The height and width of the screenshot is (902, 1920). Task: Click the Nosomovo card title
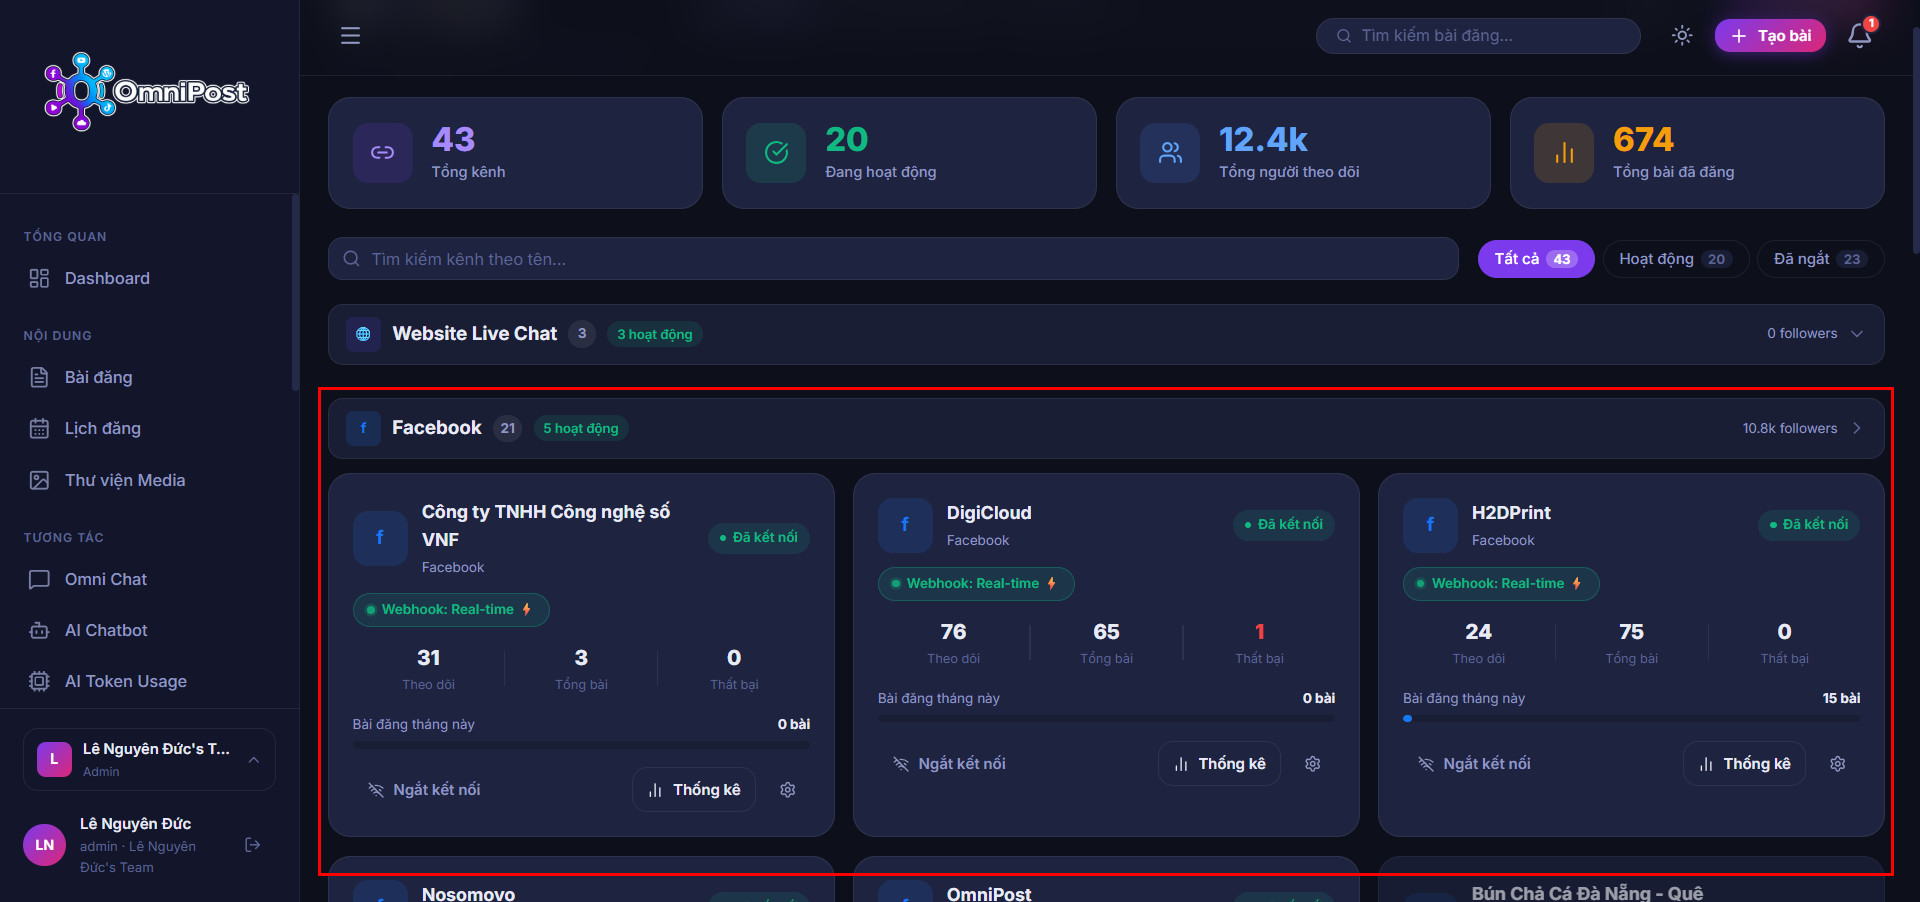click(x=468, y=893)
